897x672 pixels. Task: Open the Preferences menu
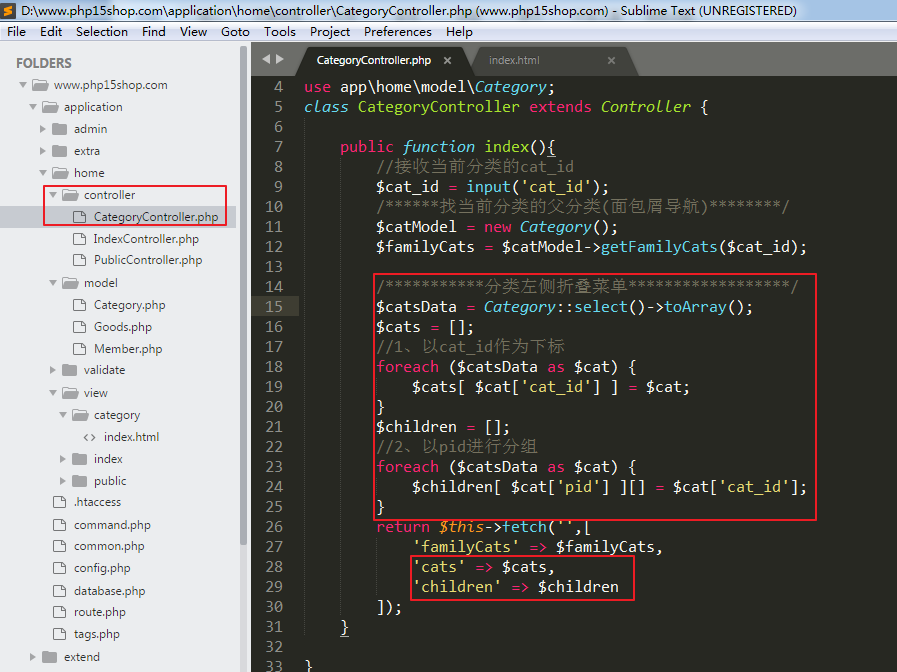point(398,32)
